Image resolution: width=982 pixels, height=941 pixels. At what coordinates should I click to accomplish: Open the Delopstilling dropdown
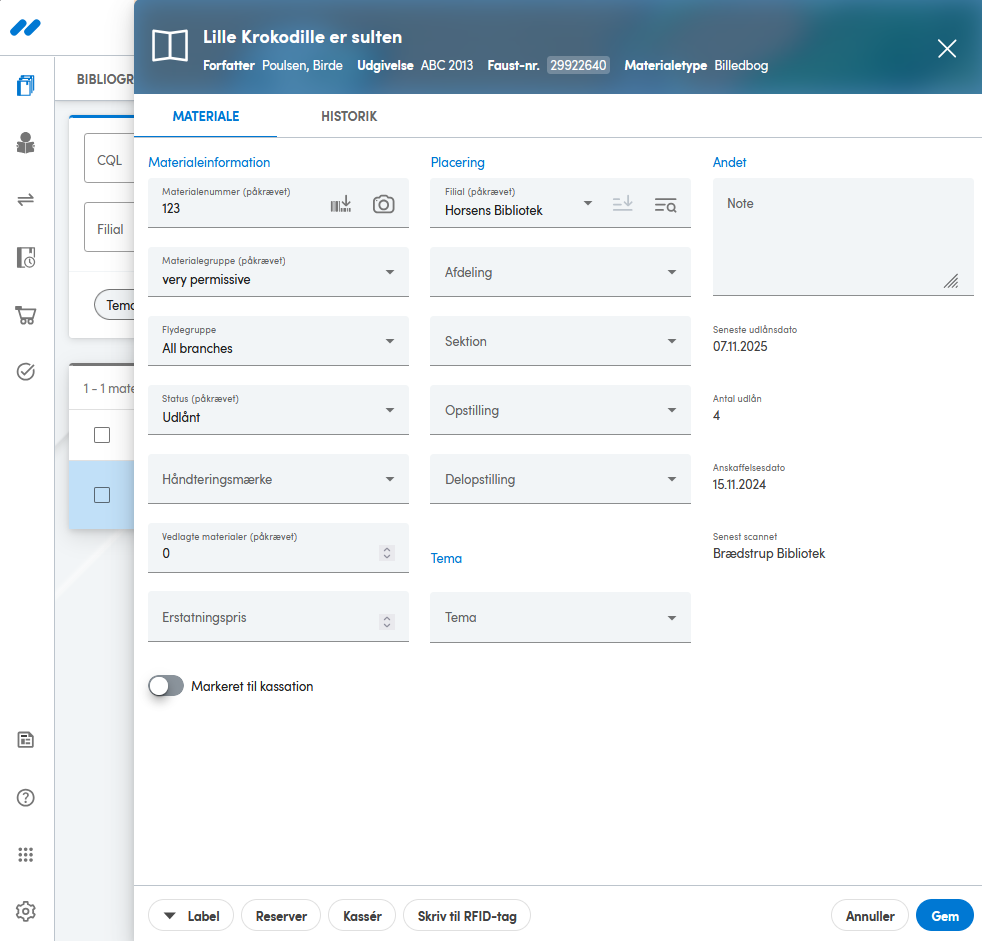click(561, 479)
